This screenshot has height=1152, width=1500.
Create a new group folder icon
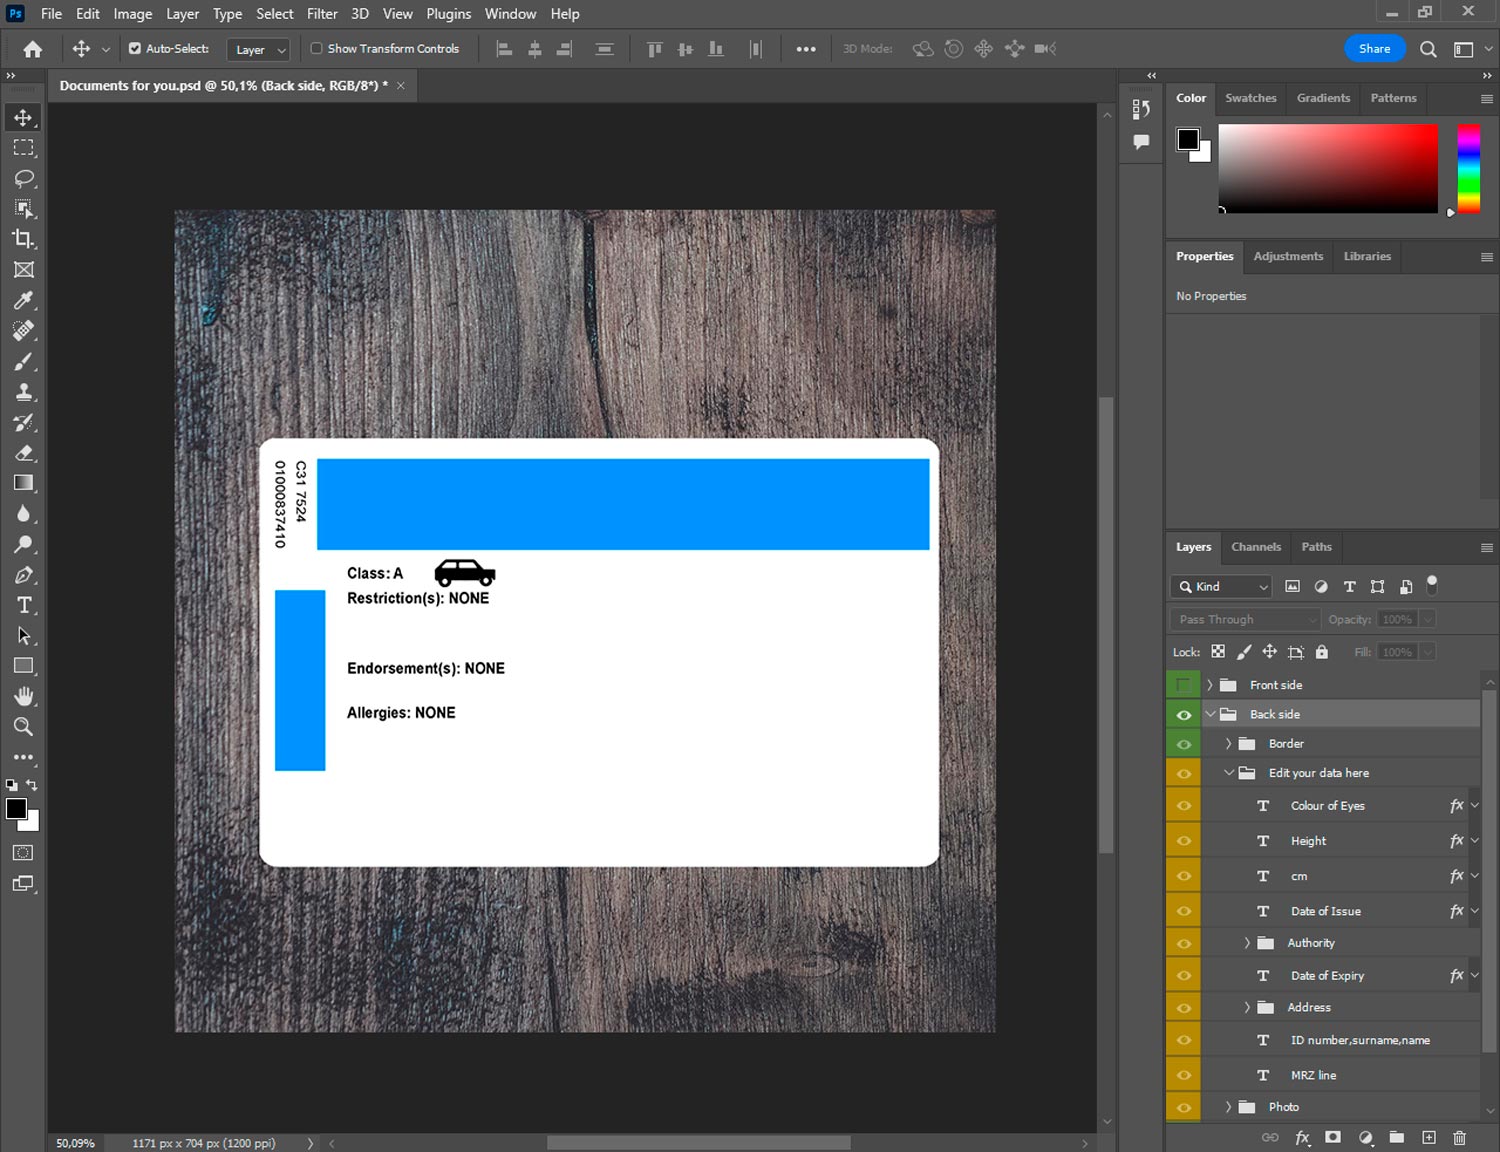[x=1396, y=1137]
